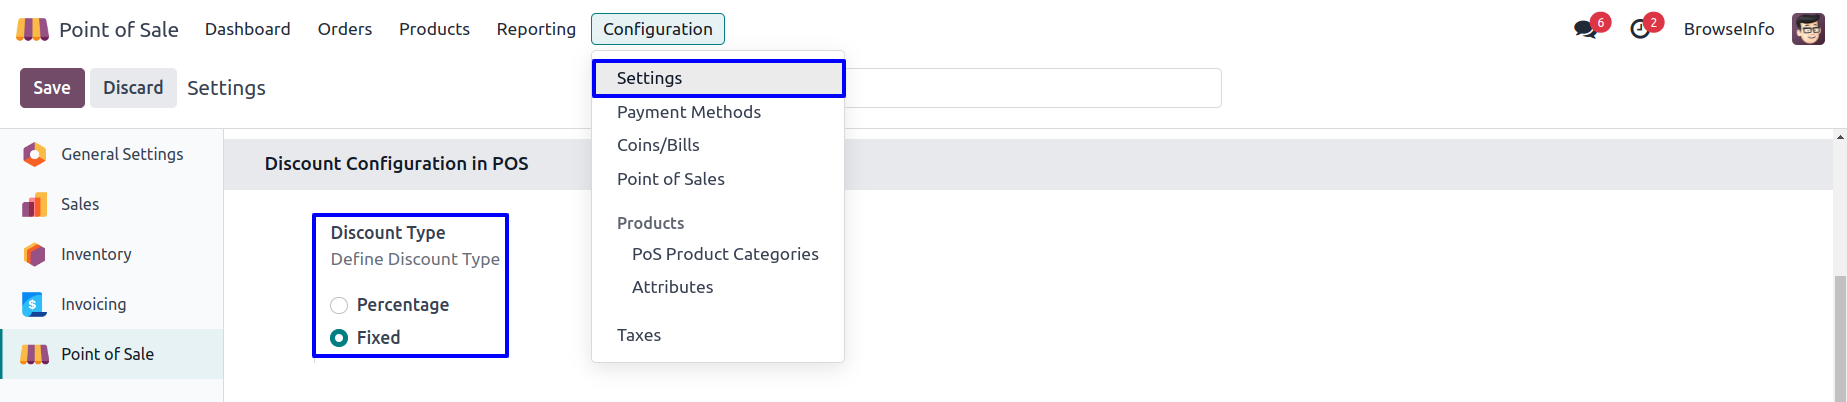Screen dimensions: 1847x402
Task: Choose Coins/Bills from the menu
Action: tap(658, 145)
